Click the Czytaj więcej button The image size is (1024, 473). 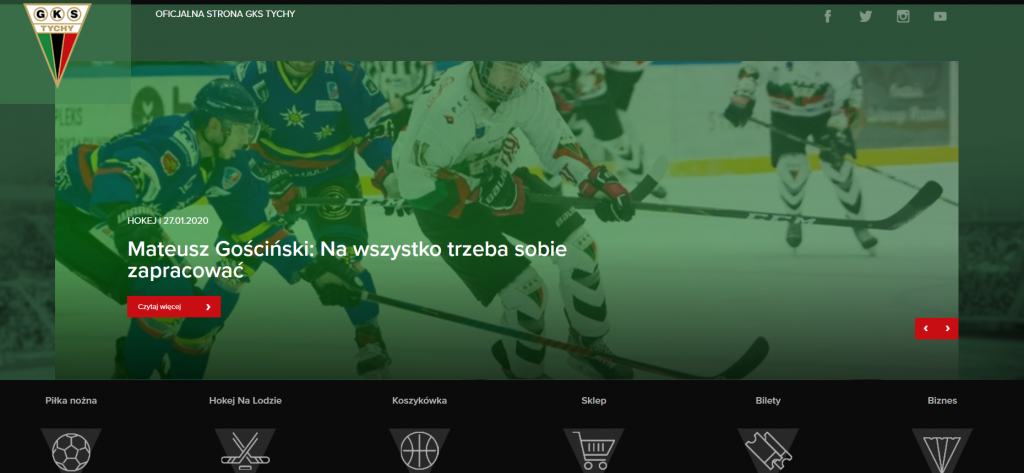click(x=174, y=306)
